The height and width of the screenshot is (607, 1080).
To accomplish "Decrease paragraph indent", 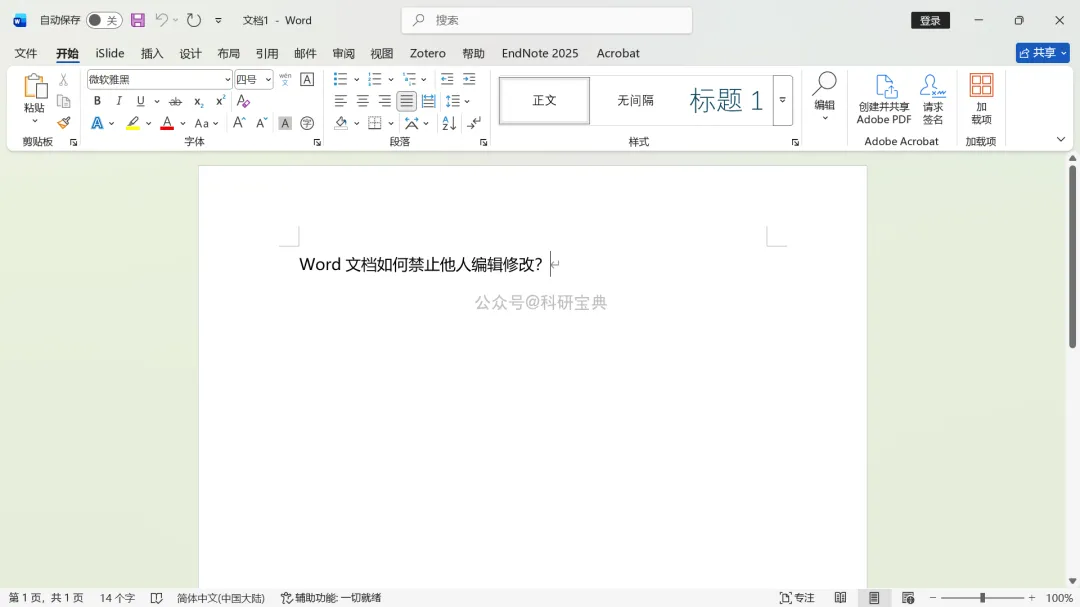I will point(447,79).
